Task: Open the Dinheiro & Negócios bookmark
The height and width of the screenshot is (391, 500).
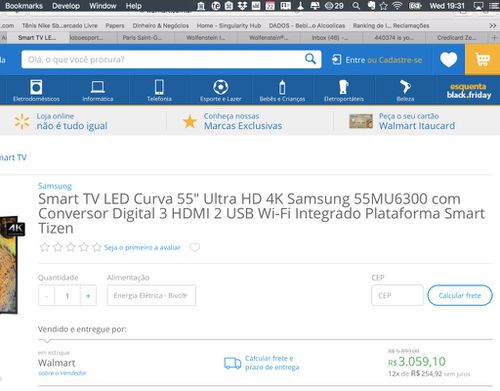Action: click(x=160, y=26)
